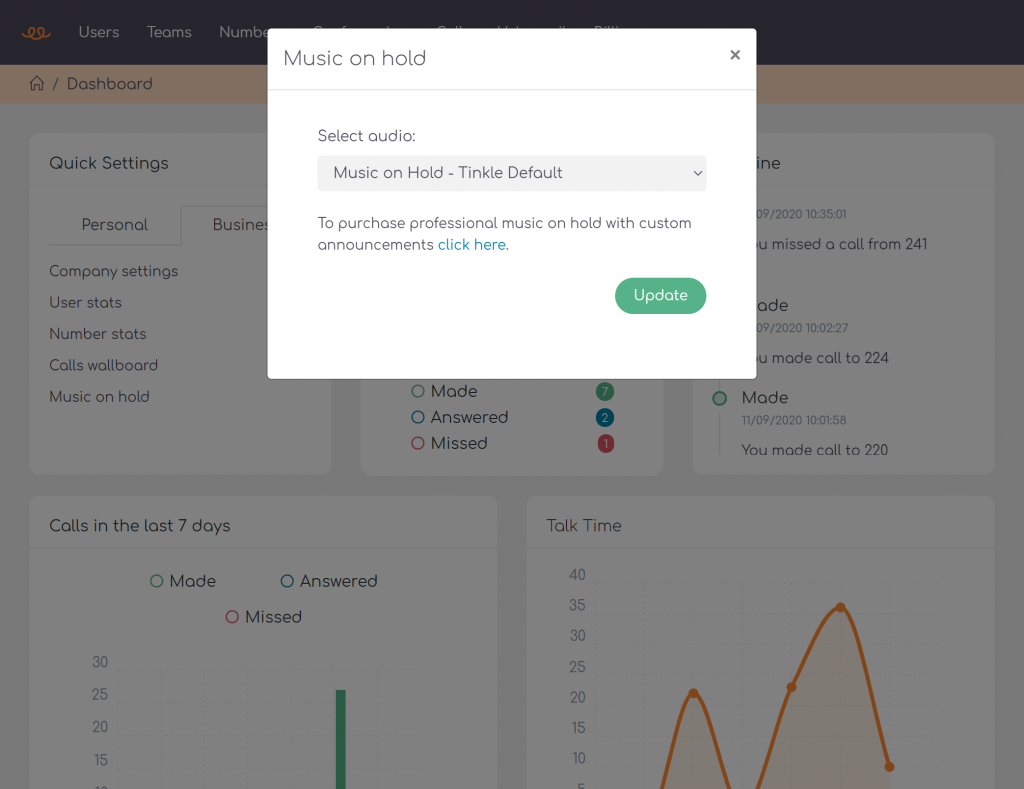The image size is (1024, 789).
Task: Open User stats link
Action: click(x=86, y=302)
